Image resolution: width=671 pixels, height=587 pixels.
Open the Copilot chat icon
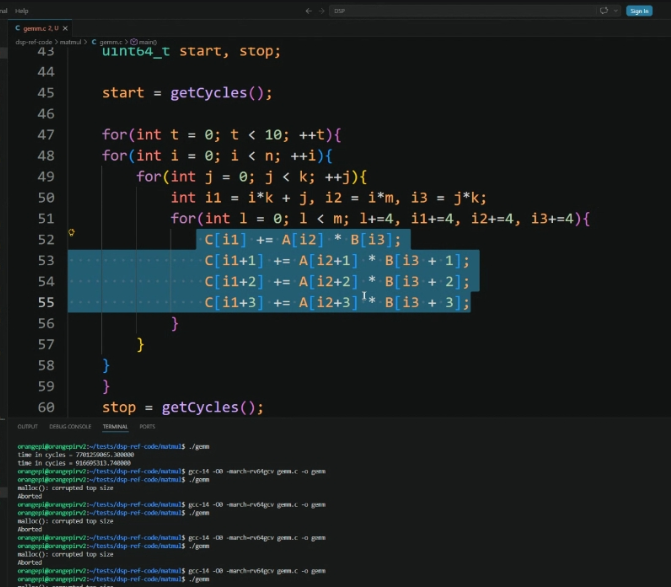[604, 11]
